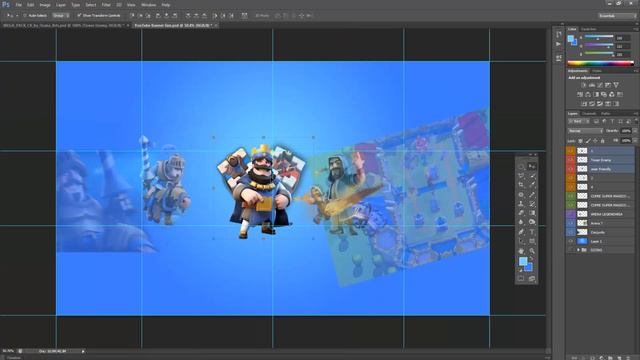Hide the tower Friendly layer
Screen dimensions: 640x360
570,169
